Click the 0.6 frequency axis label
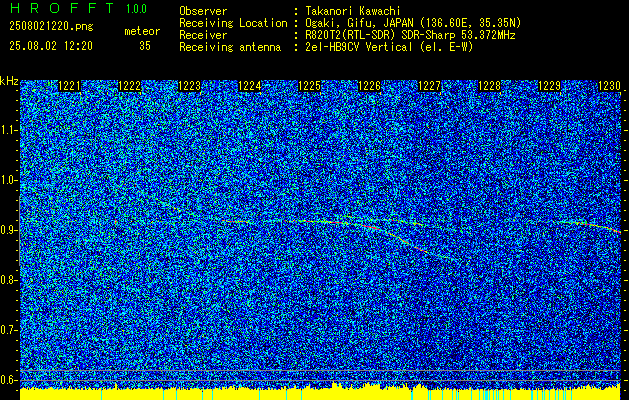The image size is (629, 400). [x=9, y=380]
